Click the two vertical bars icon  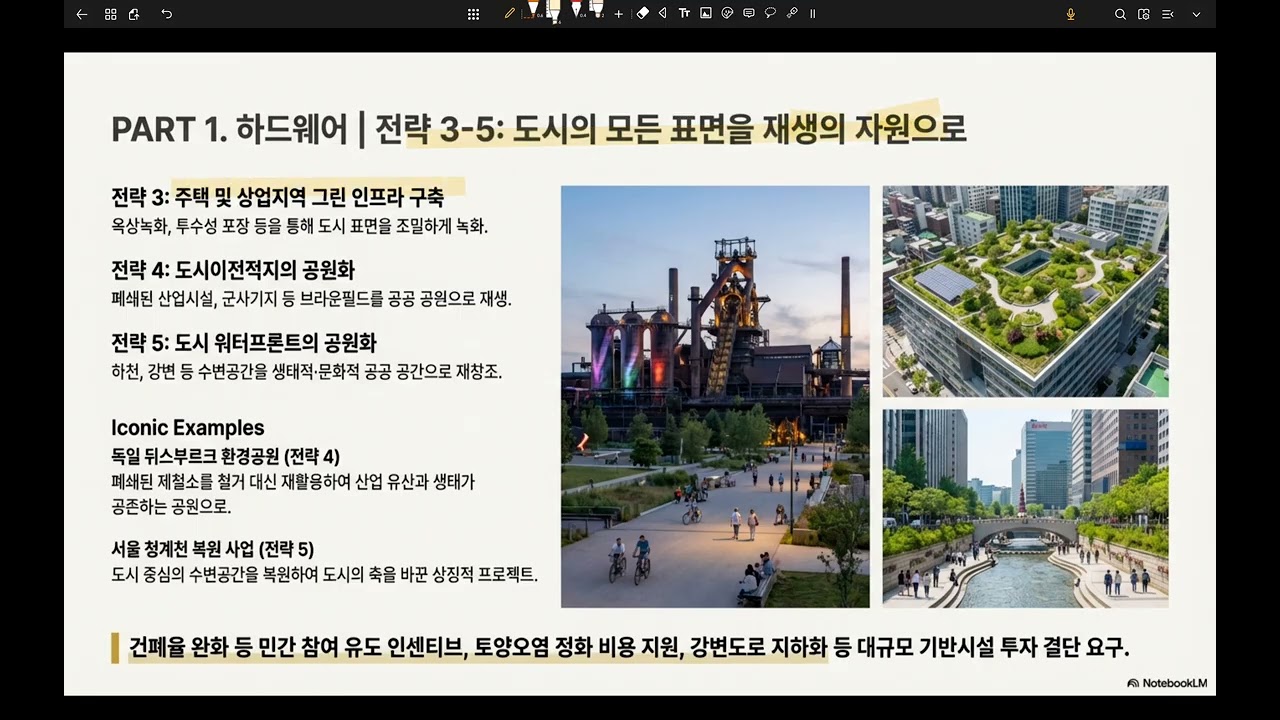(x=813, y=14)
